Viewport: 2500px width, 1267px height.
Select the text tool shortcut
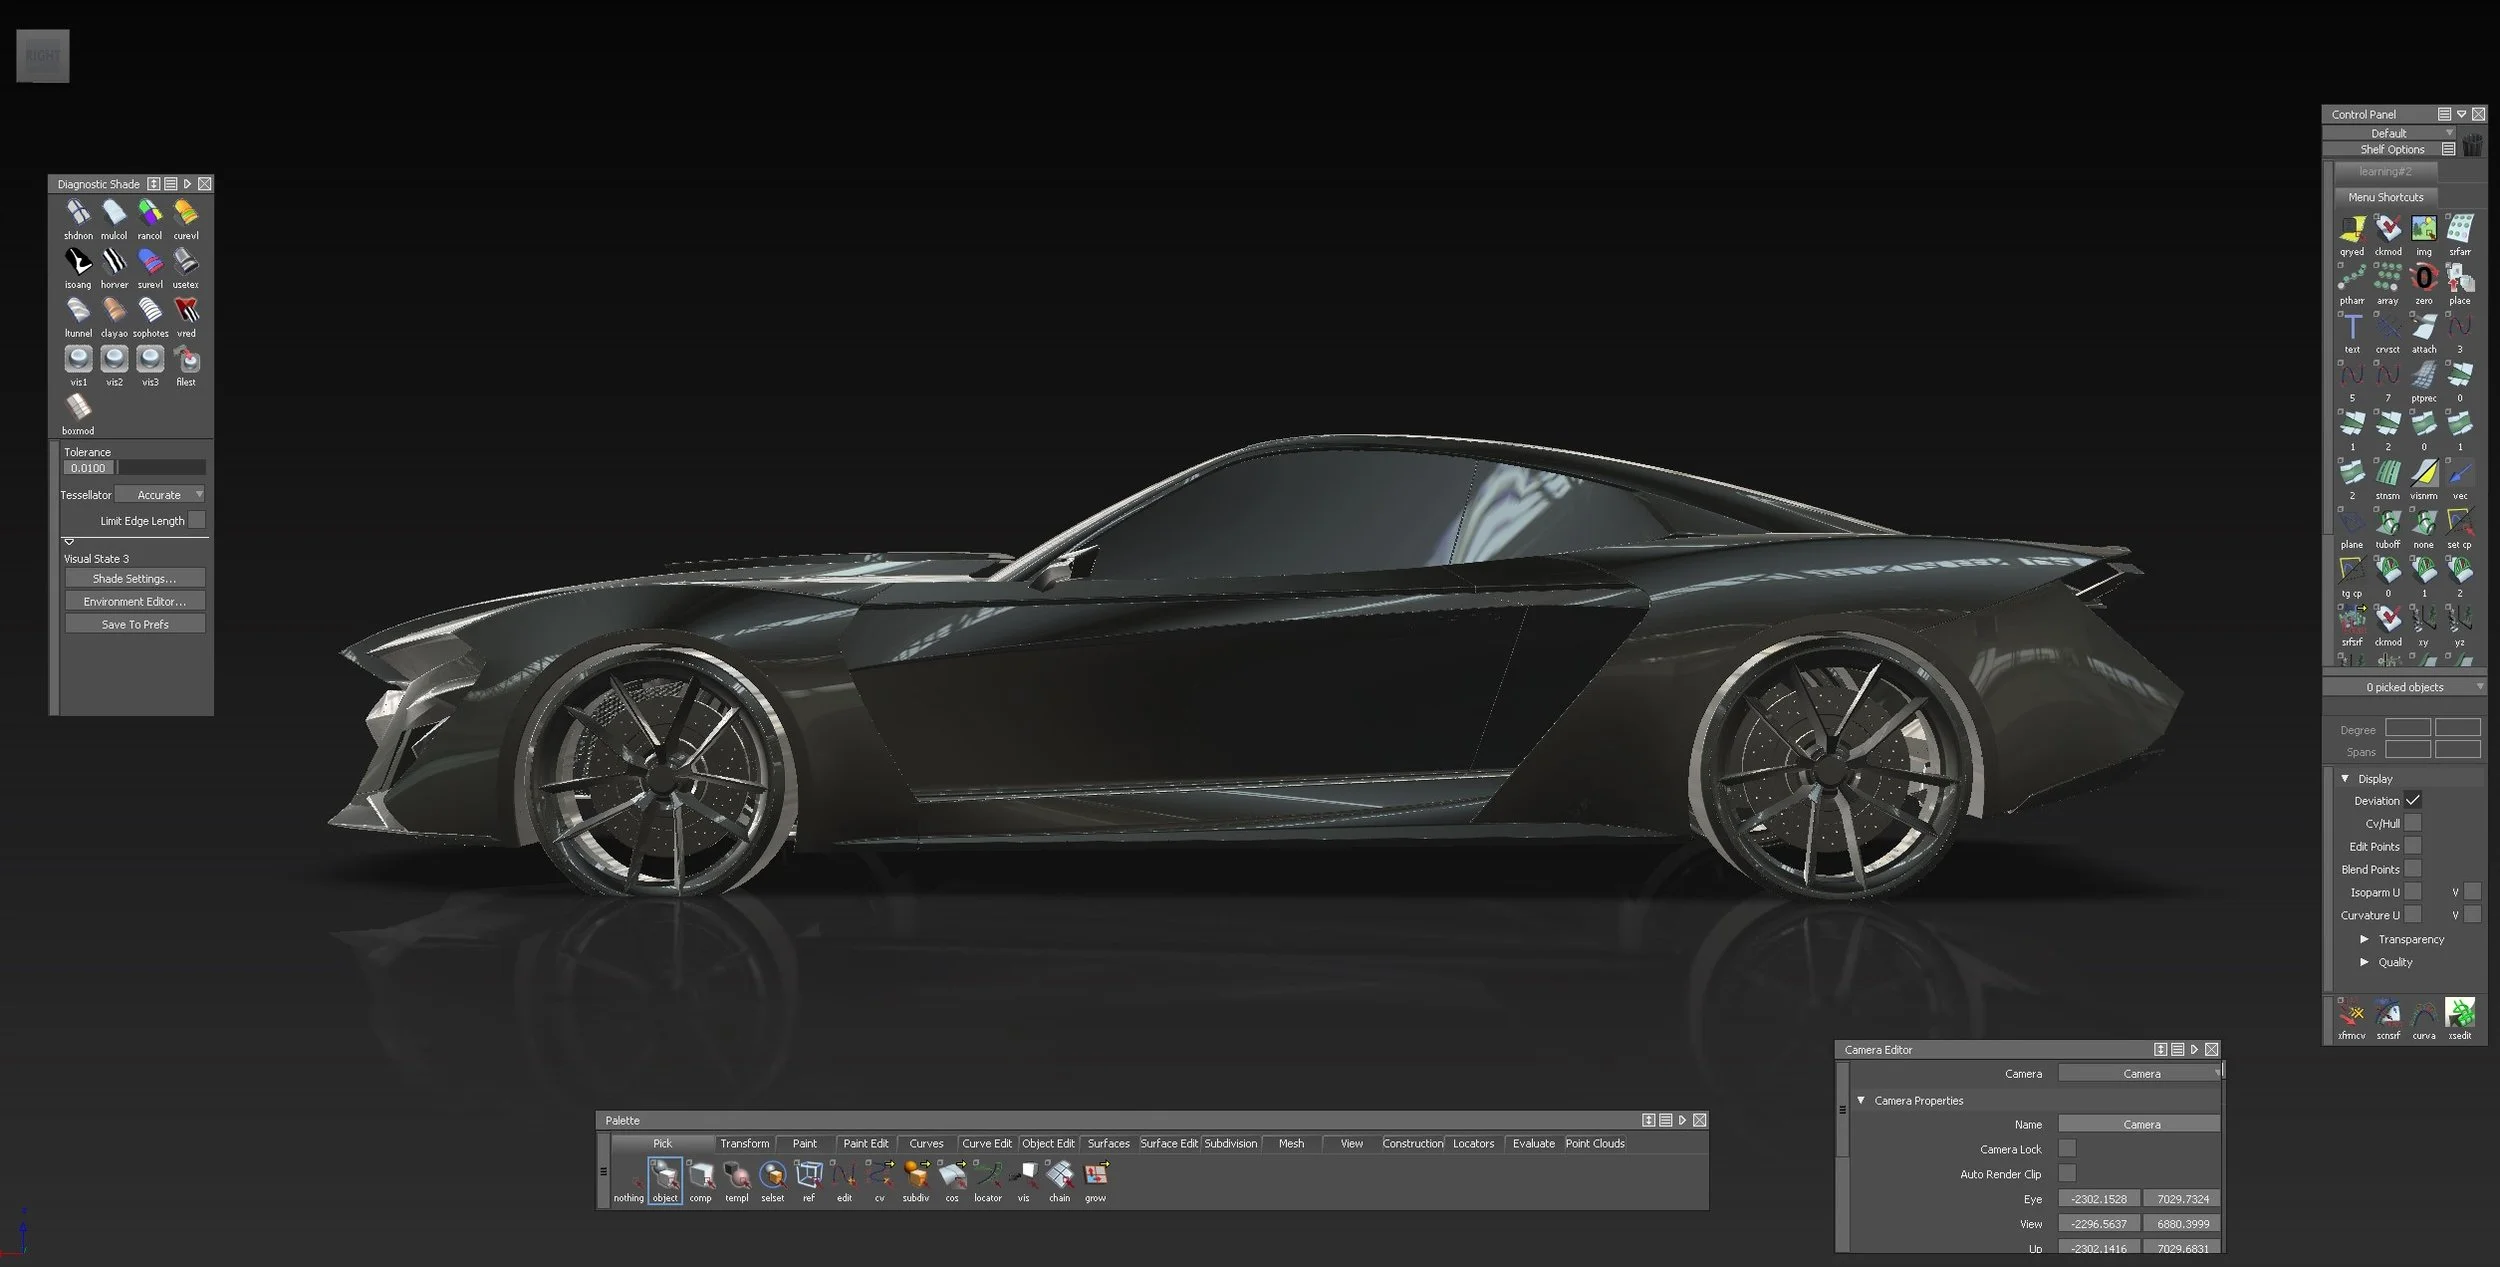point(2352,327)
